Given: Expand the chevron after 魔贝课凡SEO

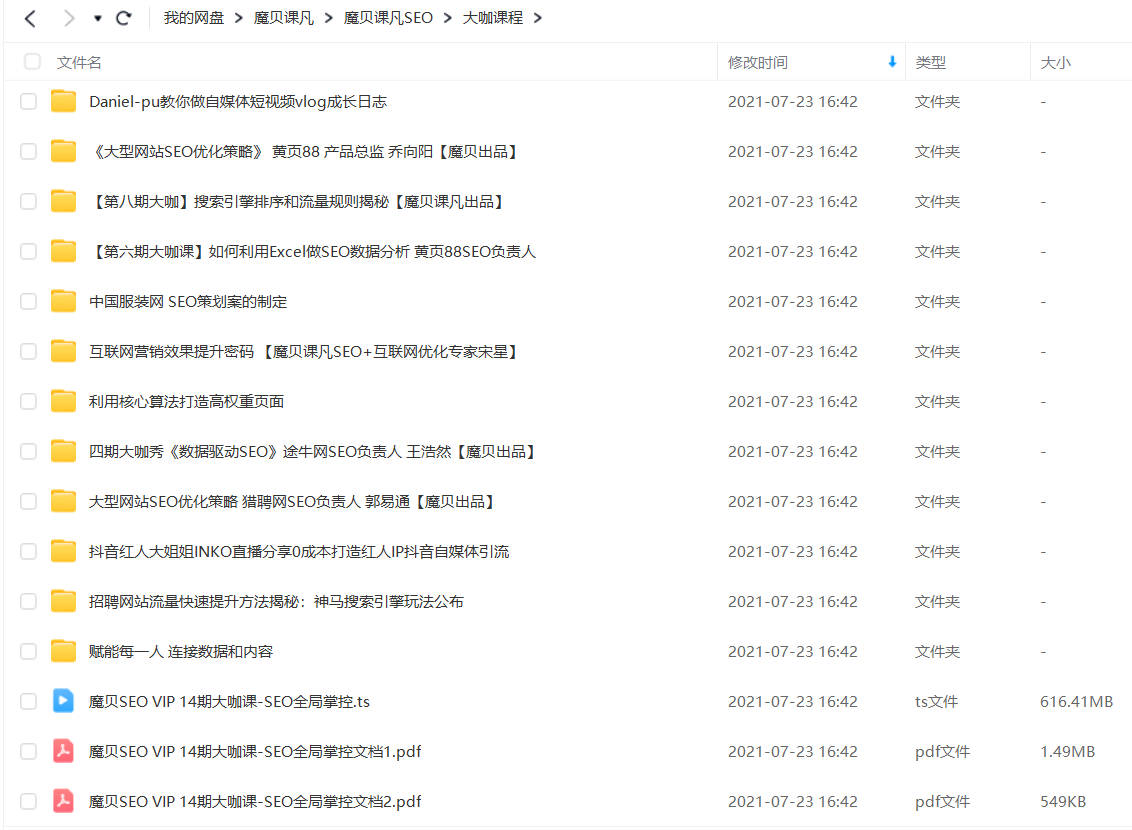Looking at the screenshot, I should (448, 18).
